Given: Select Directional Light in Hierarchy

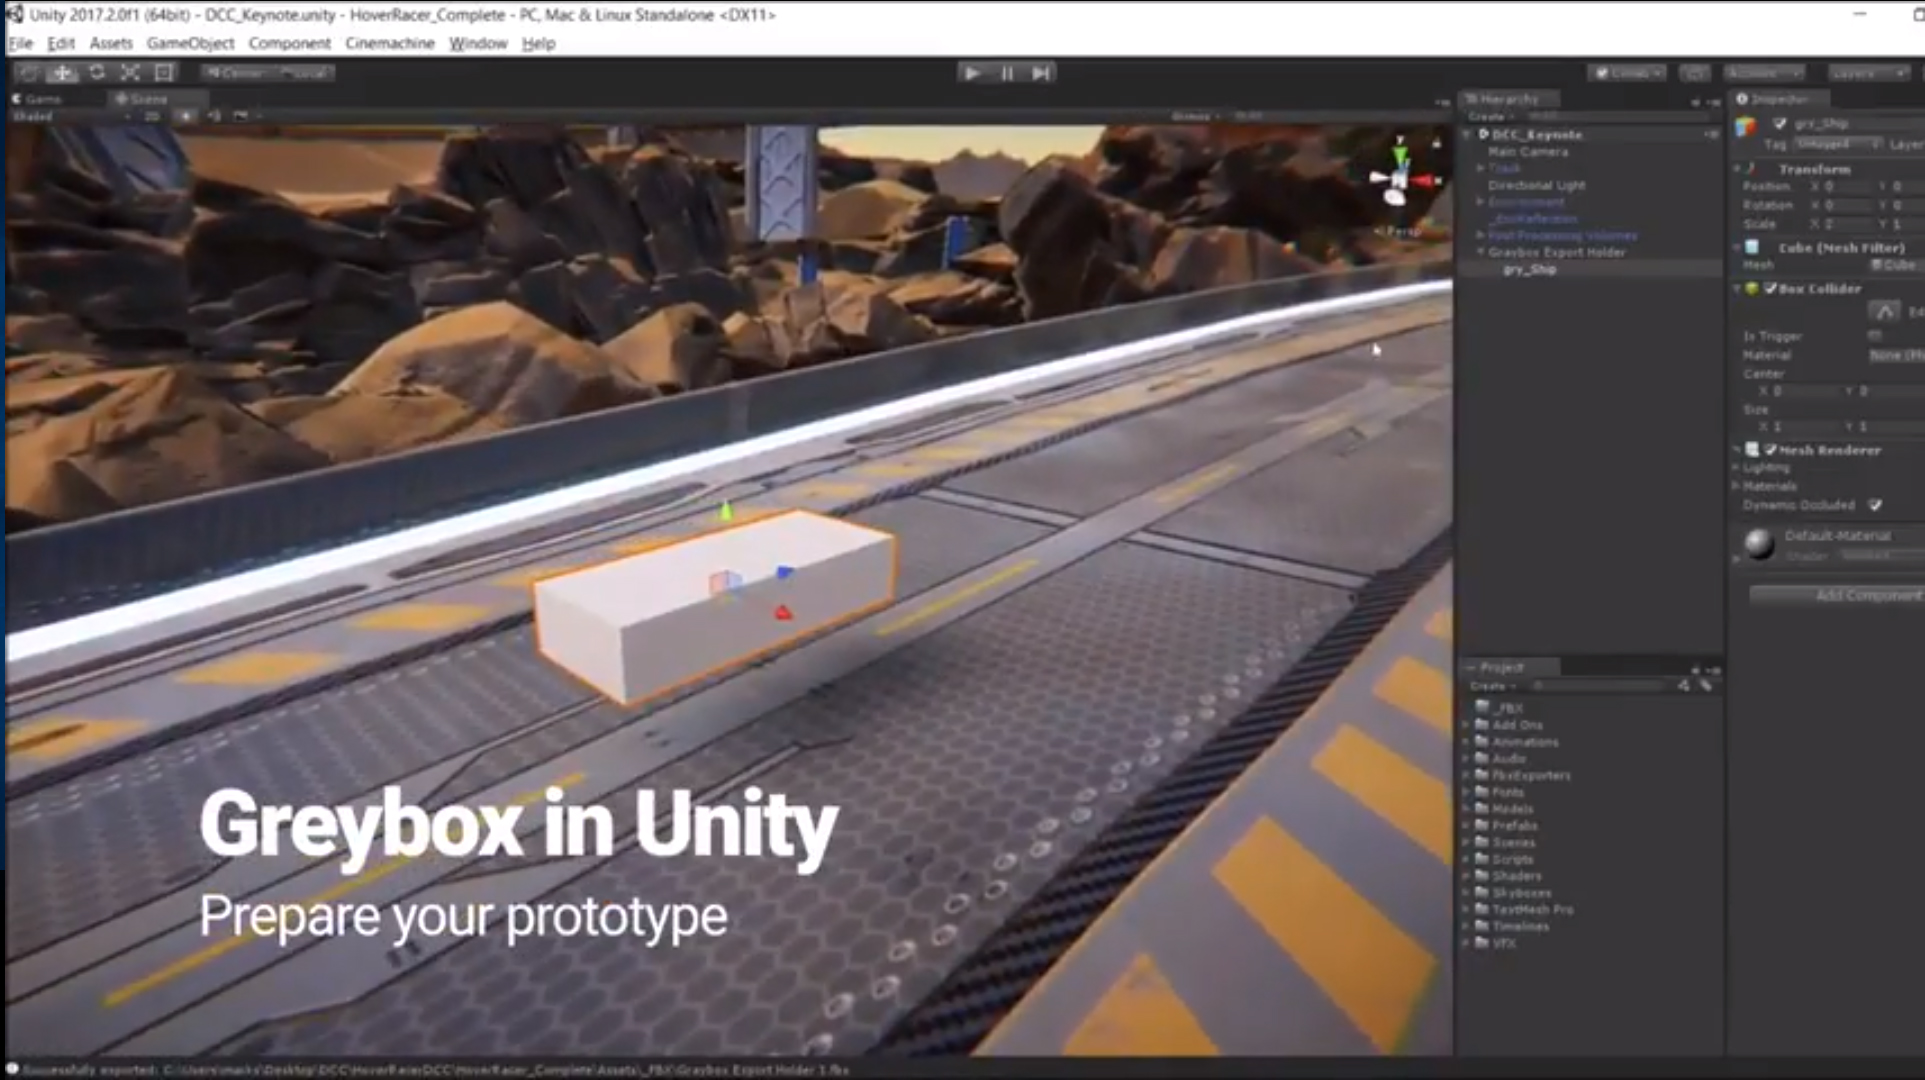Looking at the screenshot, I should tap(1536, 186).
